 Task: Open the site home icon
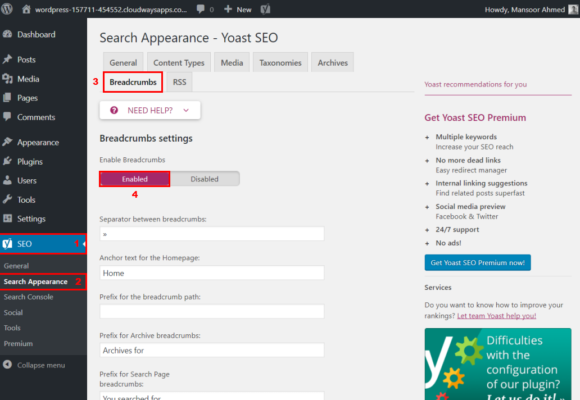pos(26,9)
